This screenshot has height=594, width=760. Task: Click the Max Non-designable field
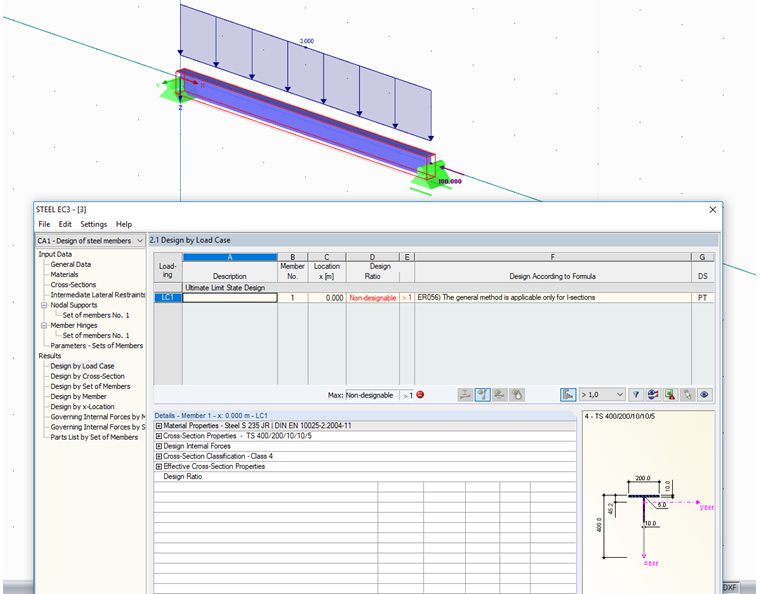pyautogui.click(x=372, y=395)
